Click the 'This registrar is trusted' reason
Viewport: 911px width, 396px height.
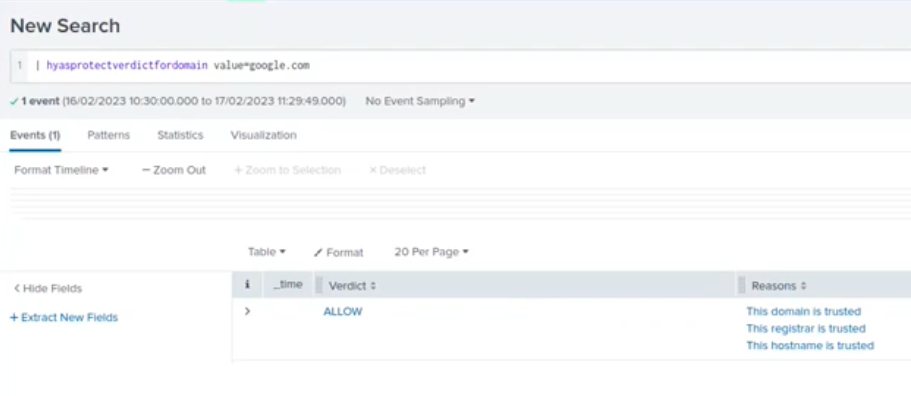click(806, 329)
